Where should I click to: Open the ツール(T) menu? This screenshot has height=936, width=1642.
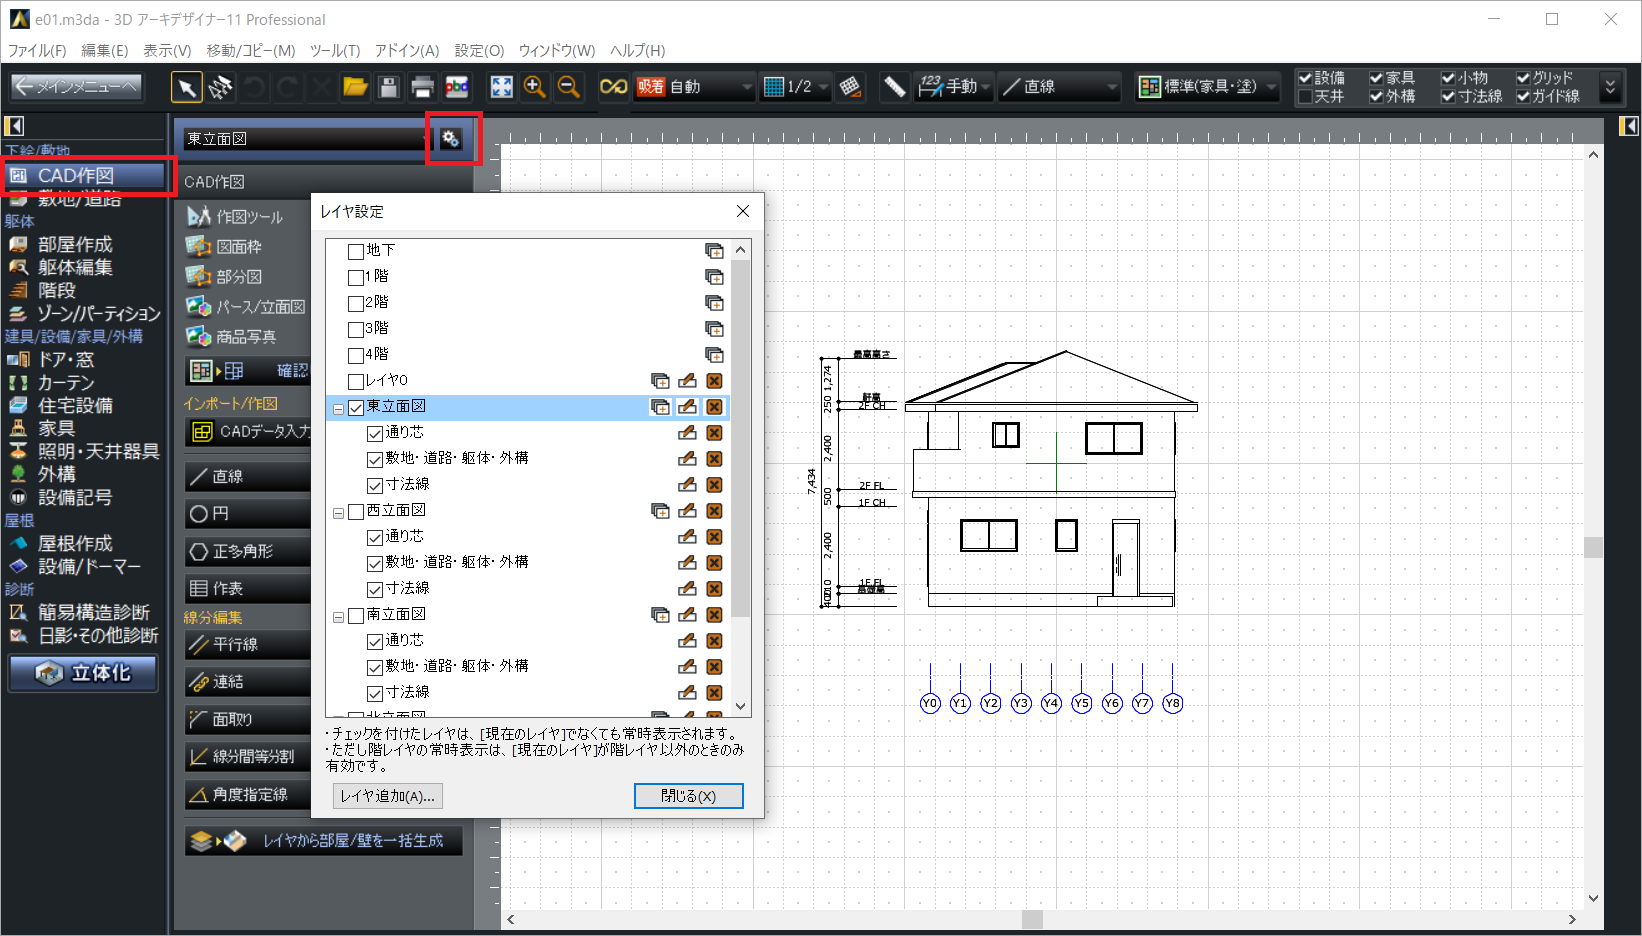(x=334, y=50)
